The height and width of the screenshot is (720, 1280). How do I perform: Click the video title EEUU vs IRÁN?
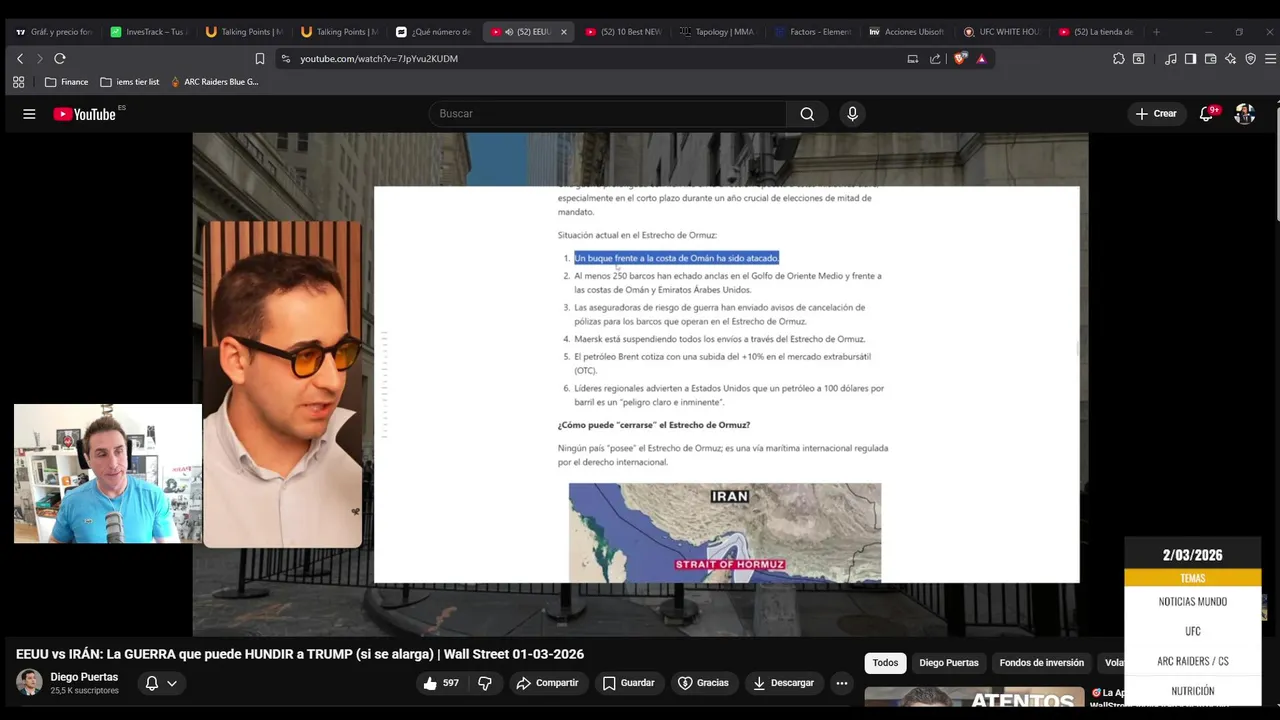[x=300, y=654]
